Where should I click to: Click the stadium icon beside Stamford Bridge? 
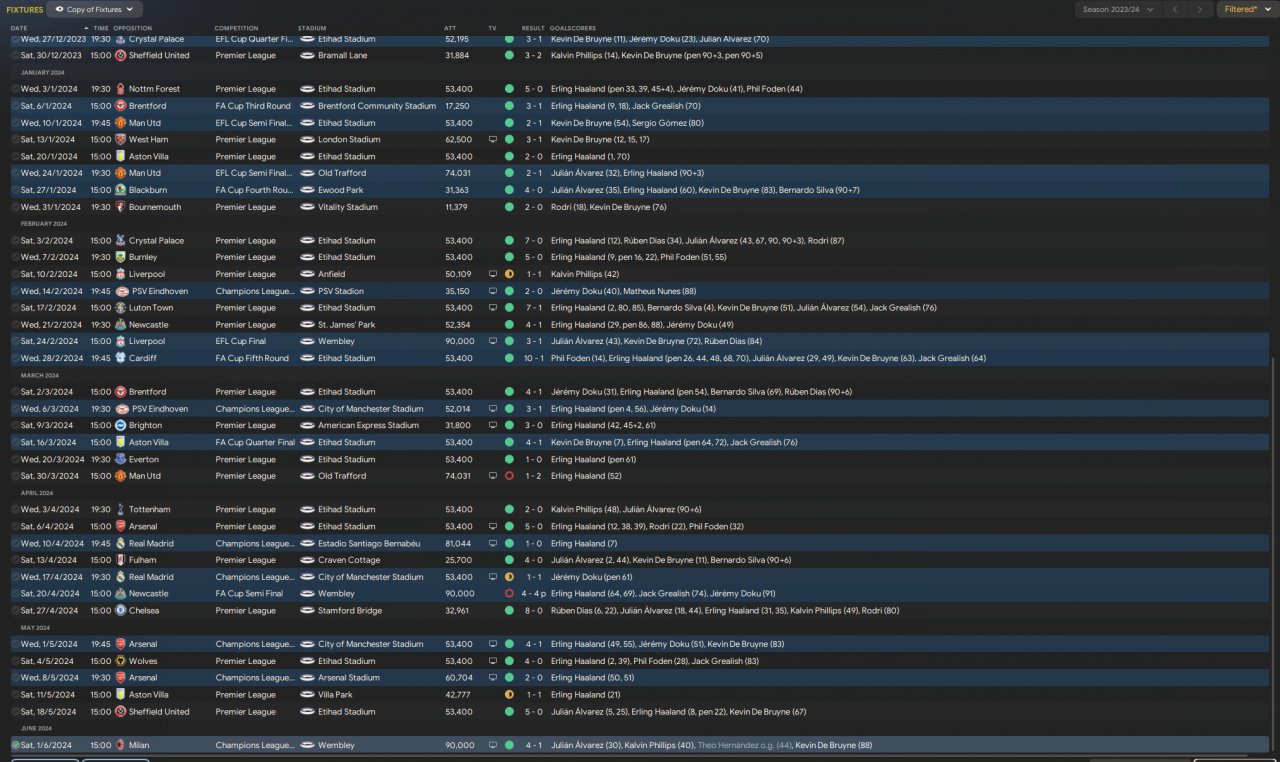[x=308, y=610]
